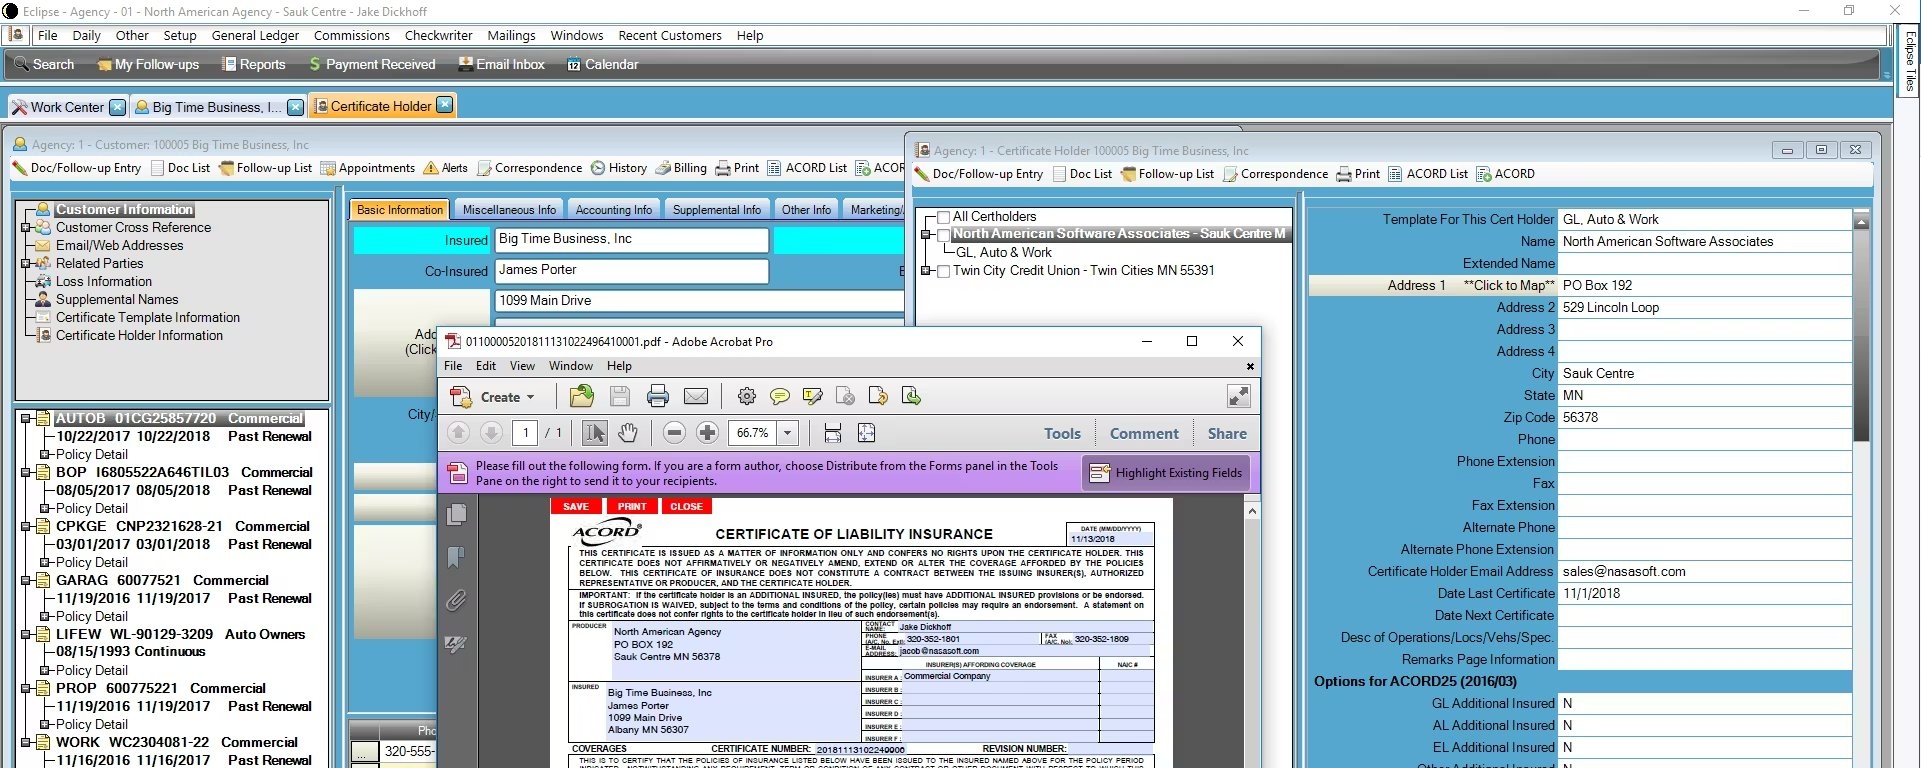Viewport: 1921px width, 768px height.
Task: Open the Commissions menu
Action: pyautogui.click(x=351, y=35)
